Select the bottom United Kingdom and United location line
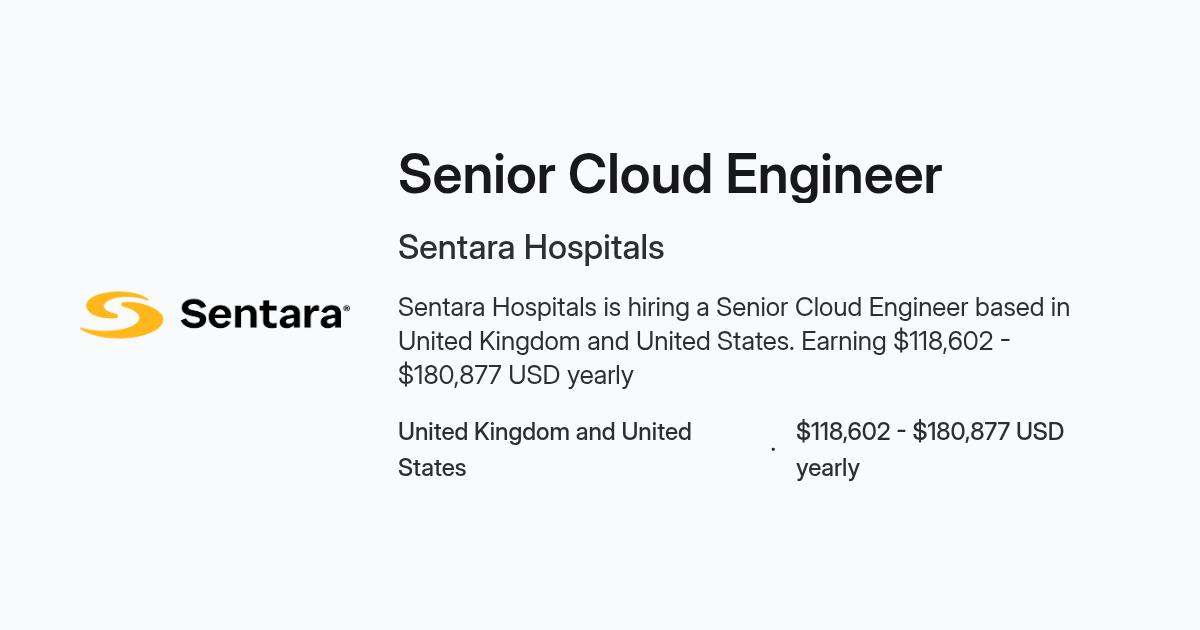1200x630 pixels. click(x=545, y=432)
